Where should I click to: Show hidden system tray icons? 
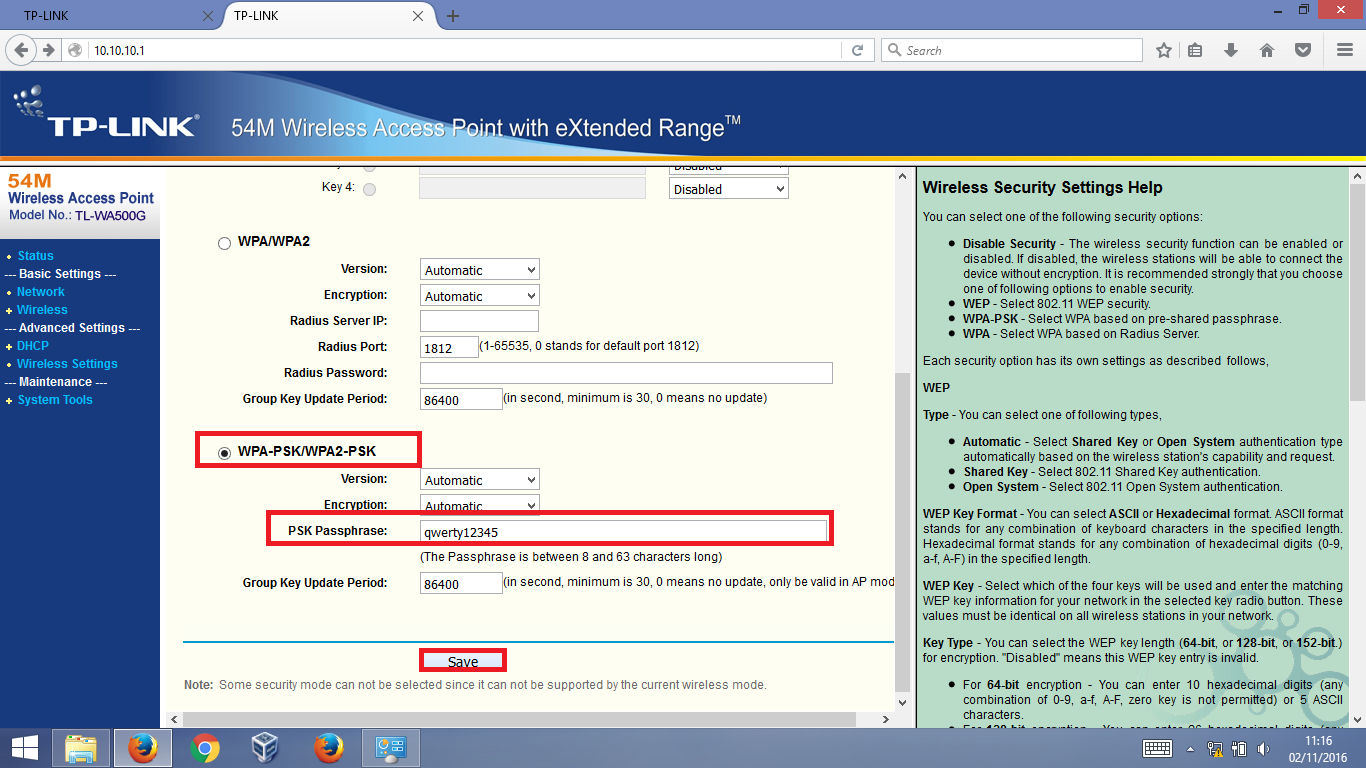(1190, 748)
